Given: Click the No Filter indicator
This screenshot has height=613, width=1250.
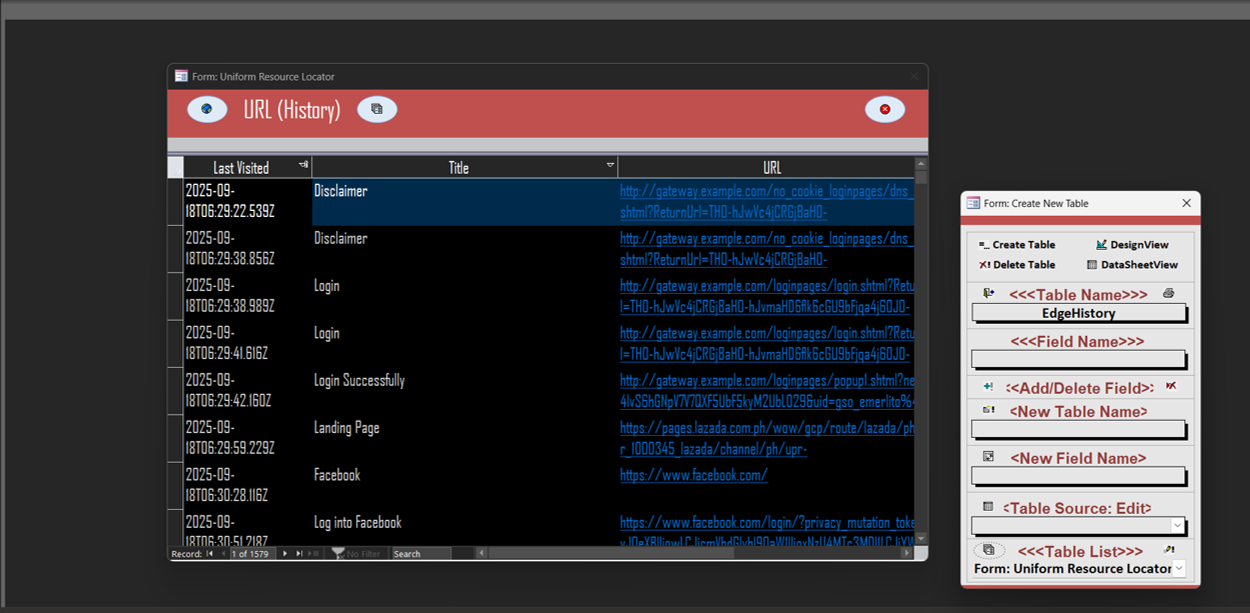Looking at the screenshot, I should [356, 553].
